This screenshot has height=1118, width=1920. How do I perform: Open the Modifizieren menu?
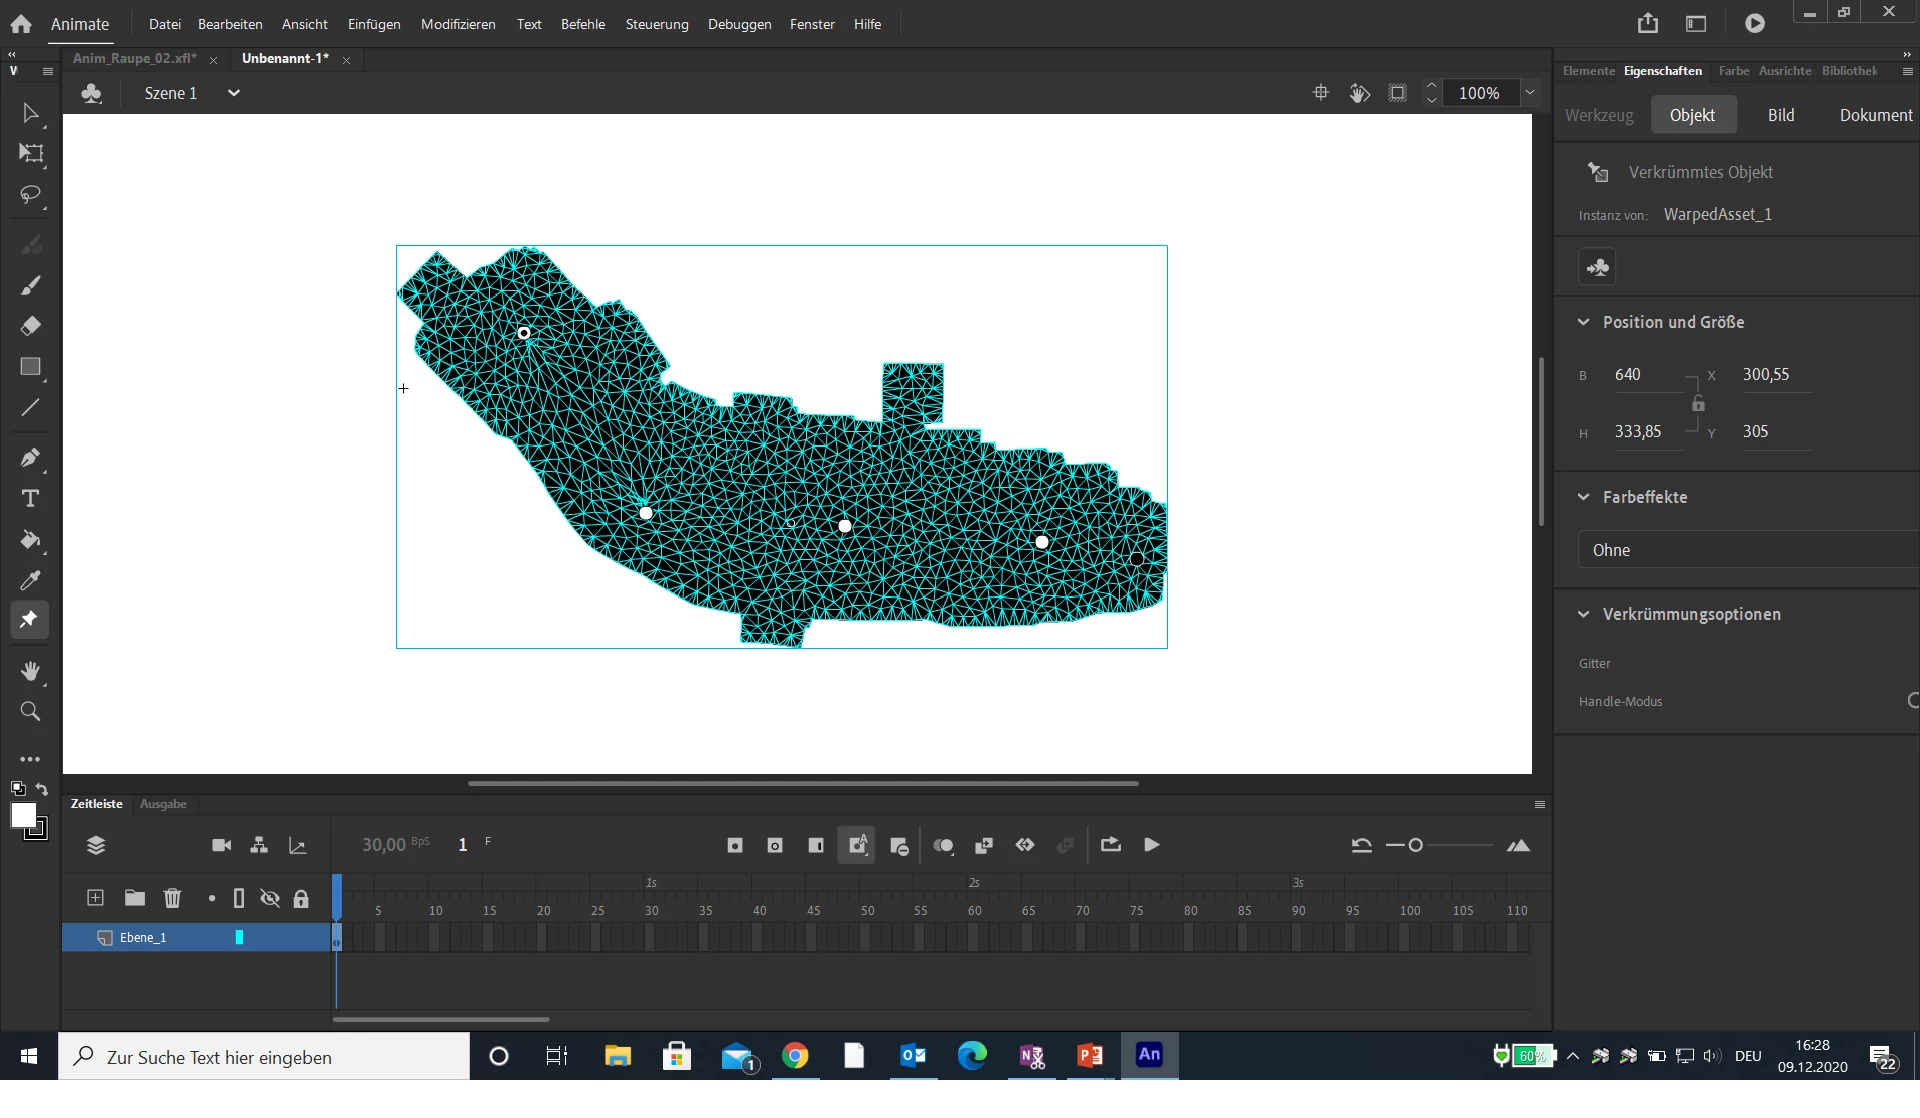click(x=458, y=24)
